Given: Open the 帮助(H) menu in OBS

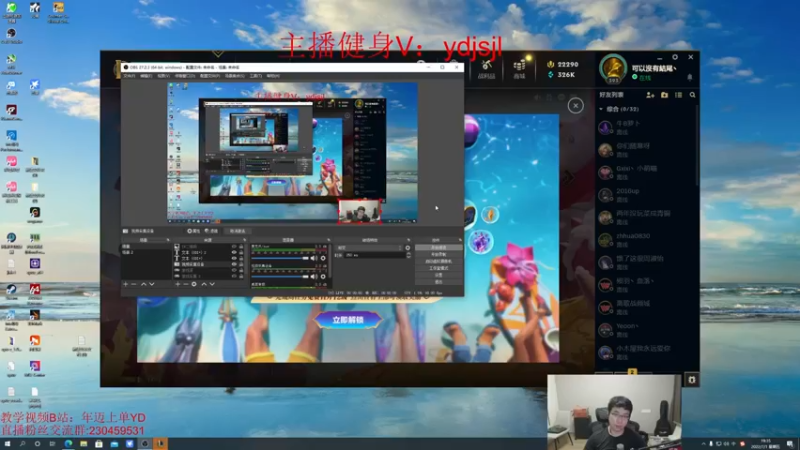Looking at the screenshot, I should [x=273, y=76].
